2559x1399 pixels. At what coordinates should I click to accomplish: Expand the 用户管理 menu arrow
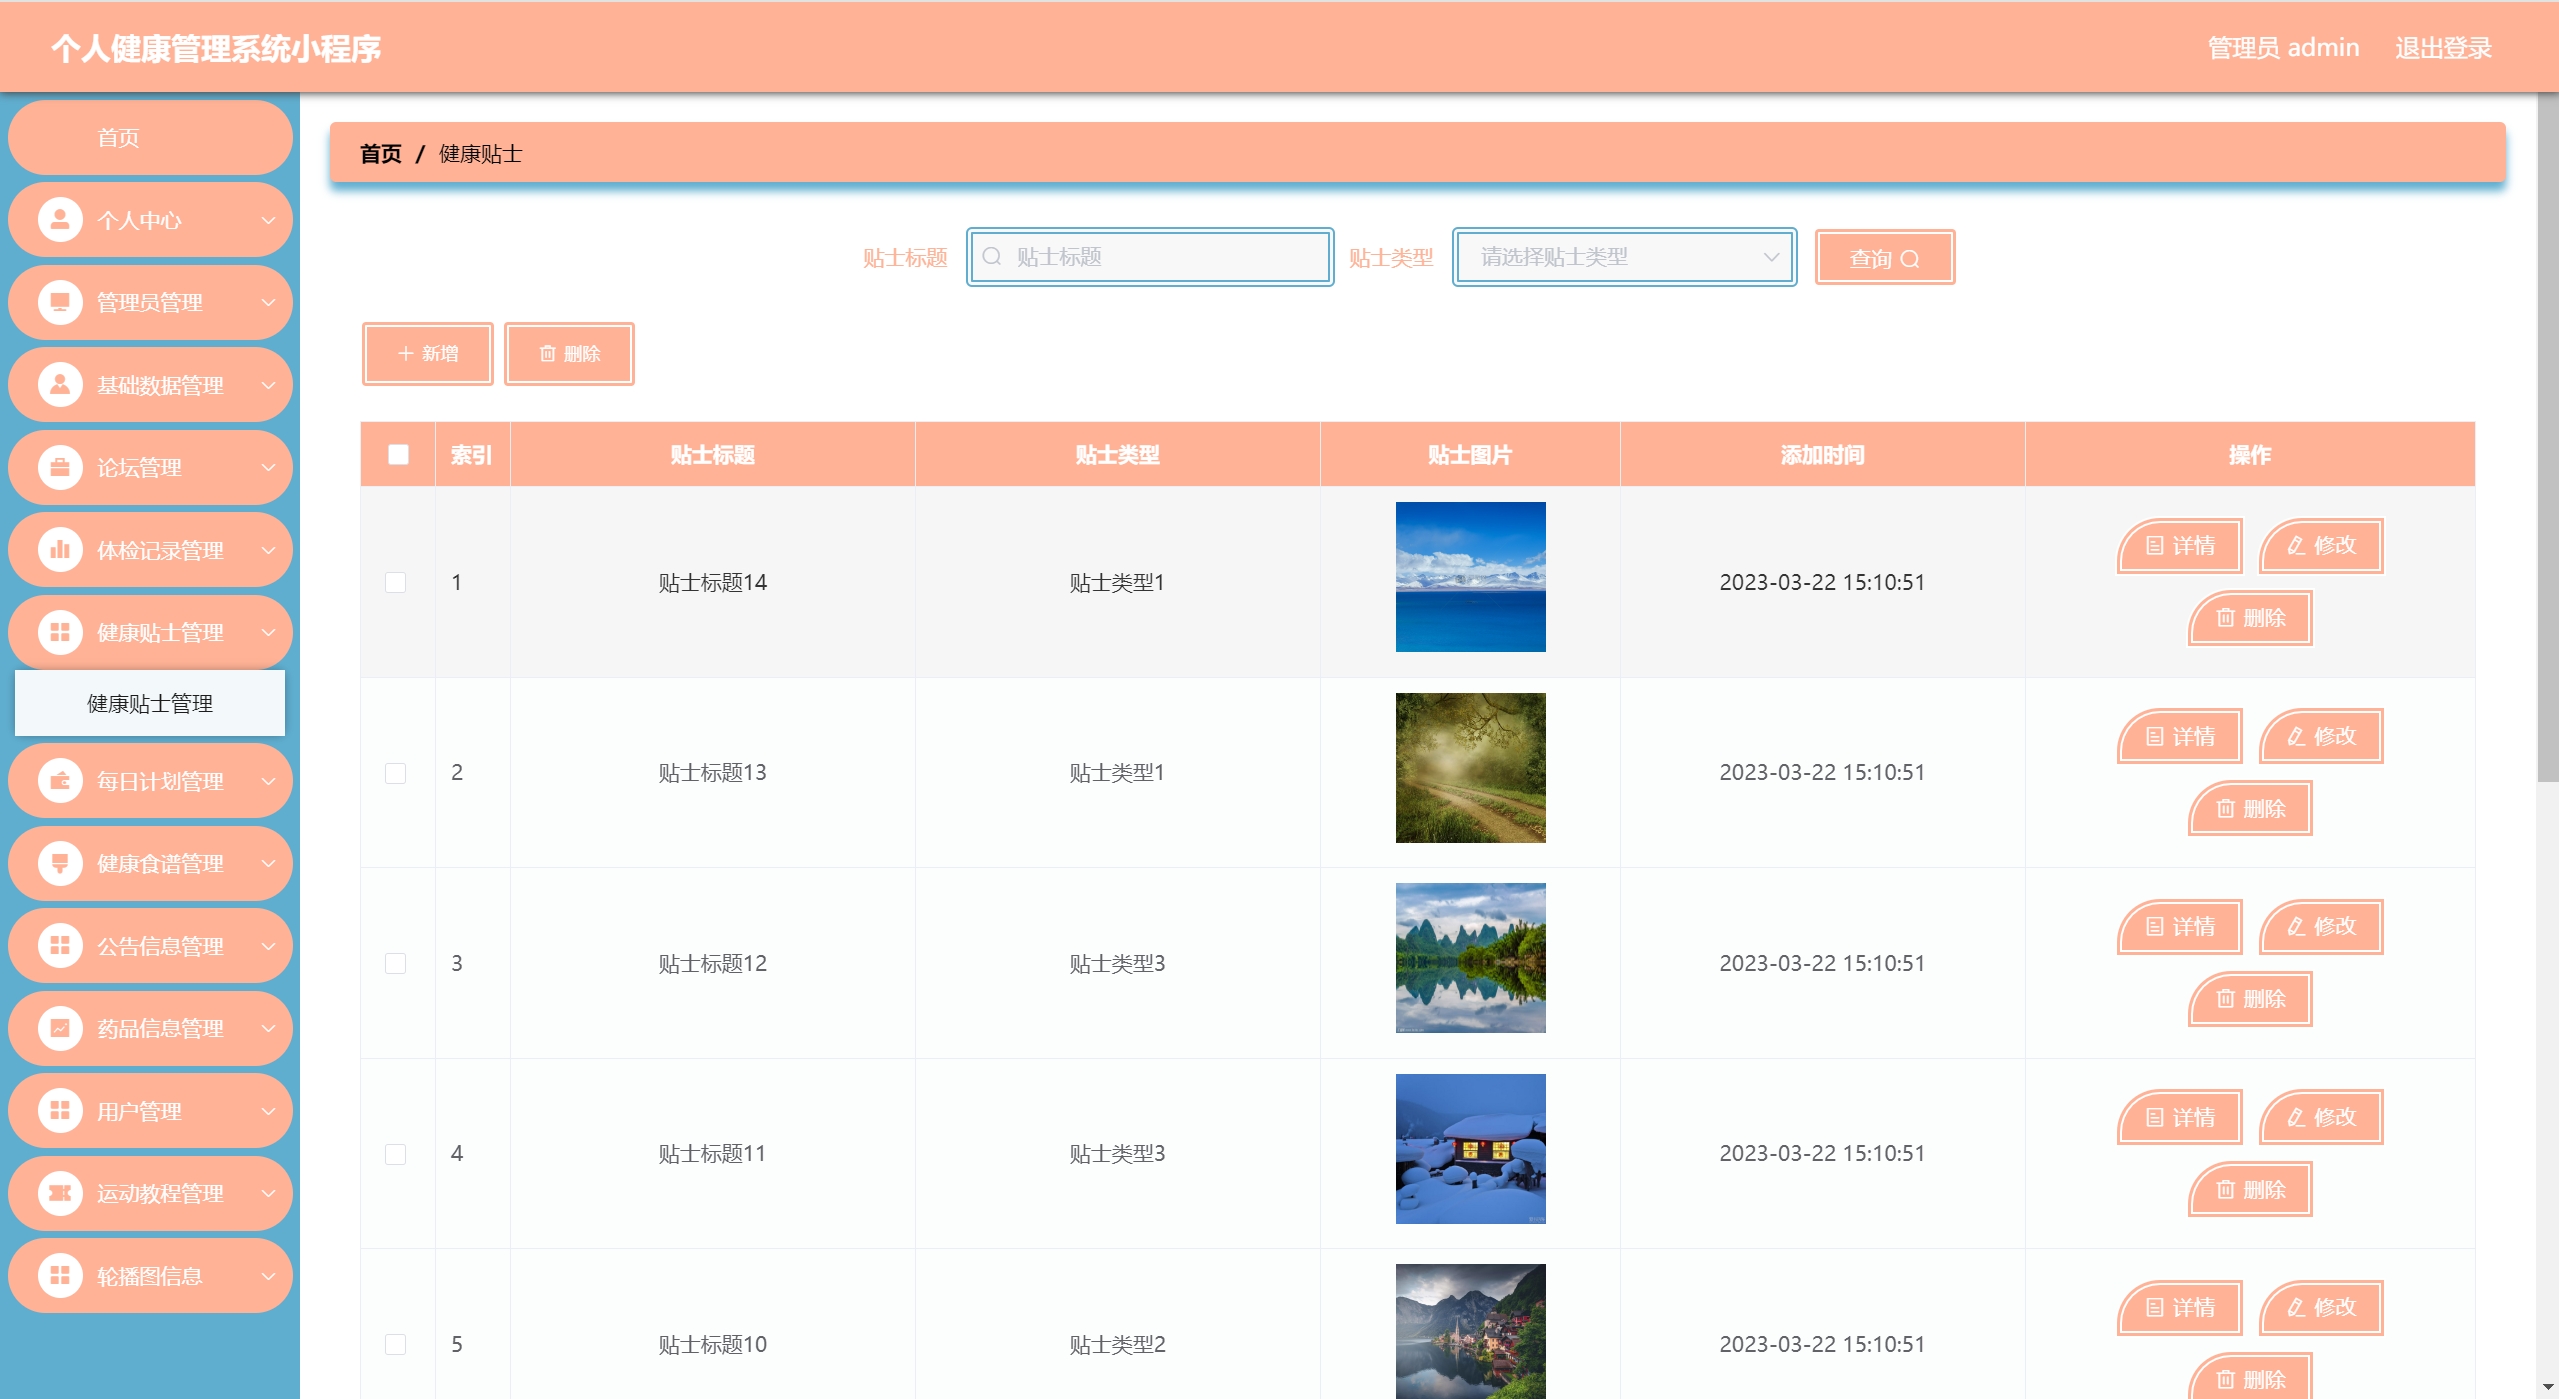[x=268, y=1111]
